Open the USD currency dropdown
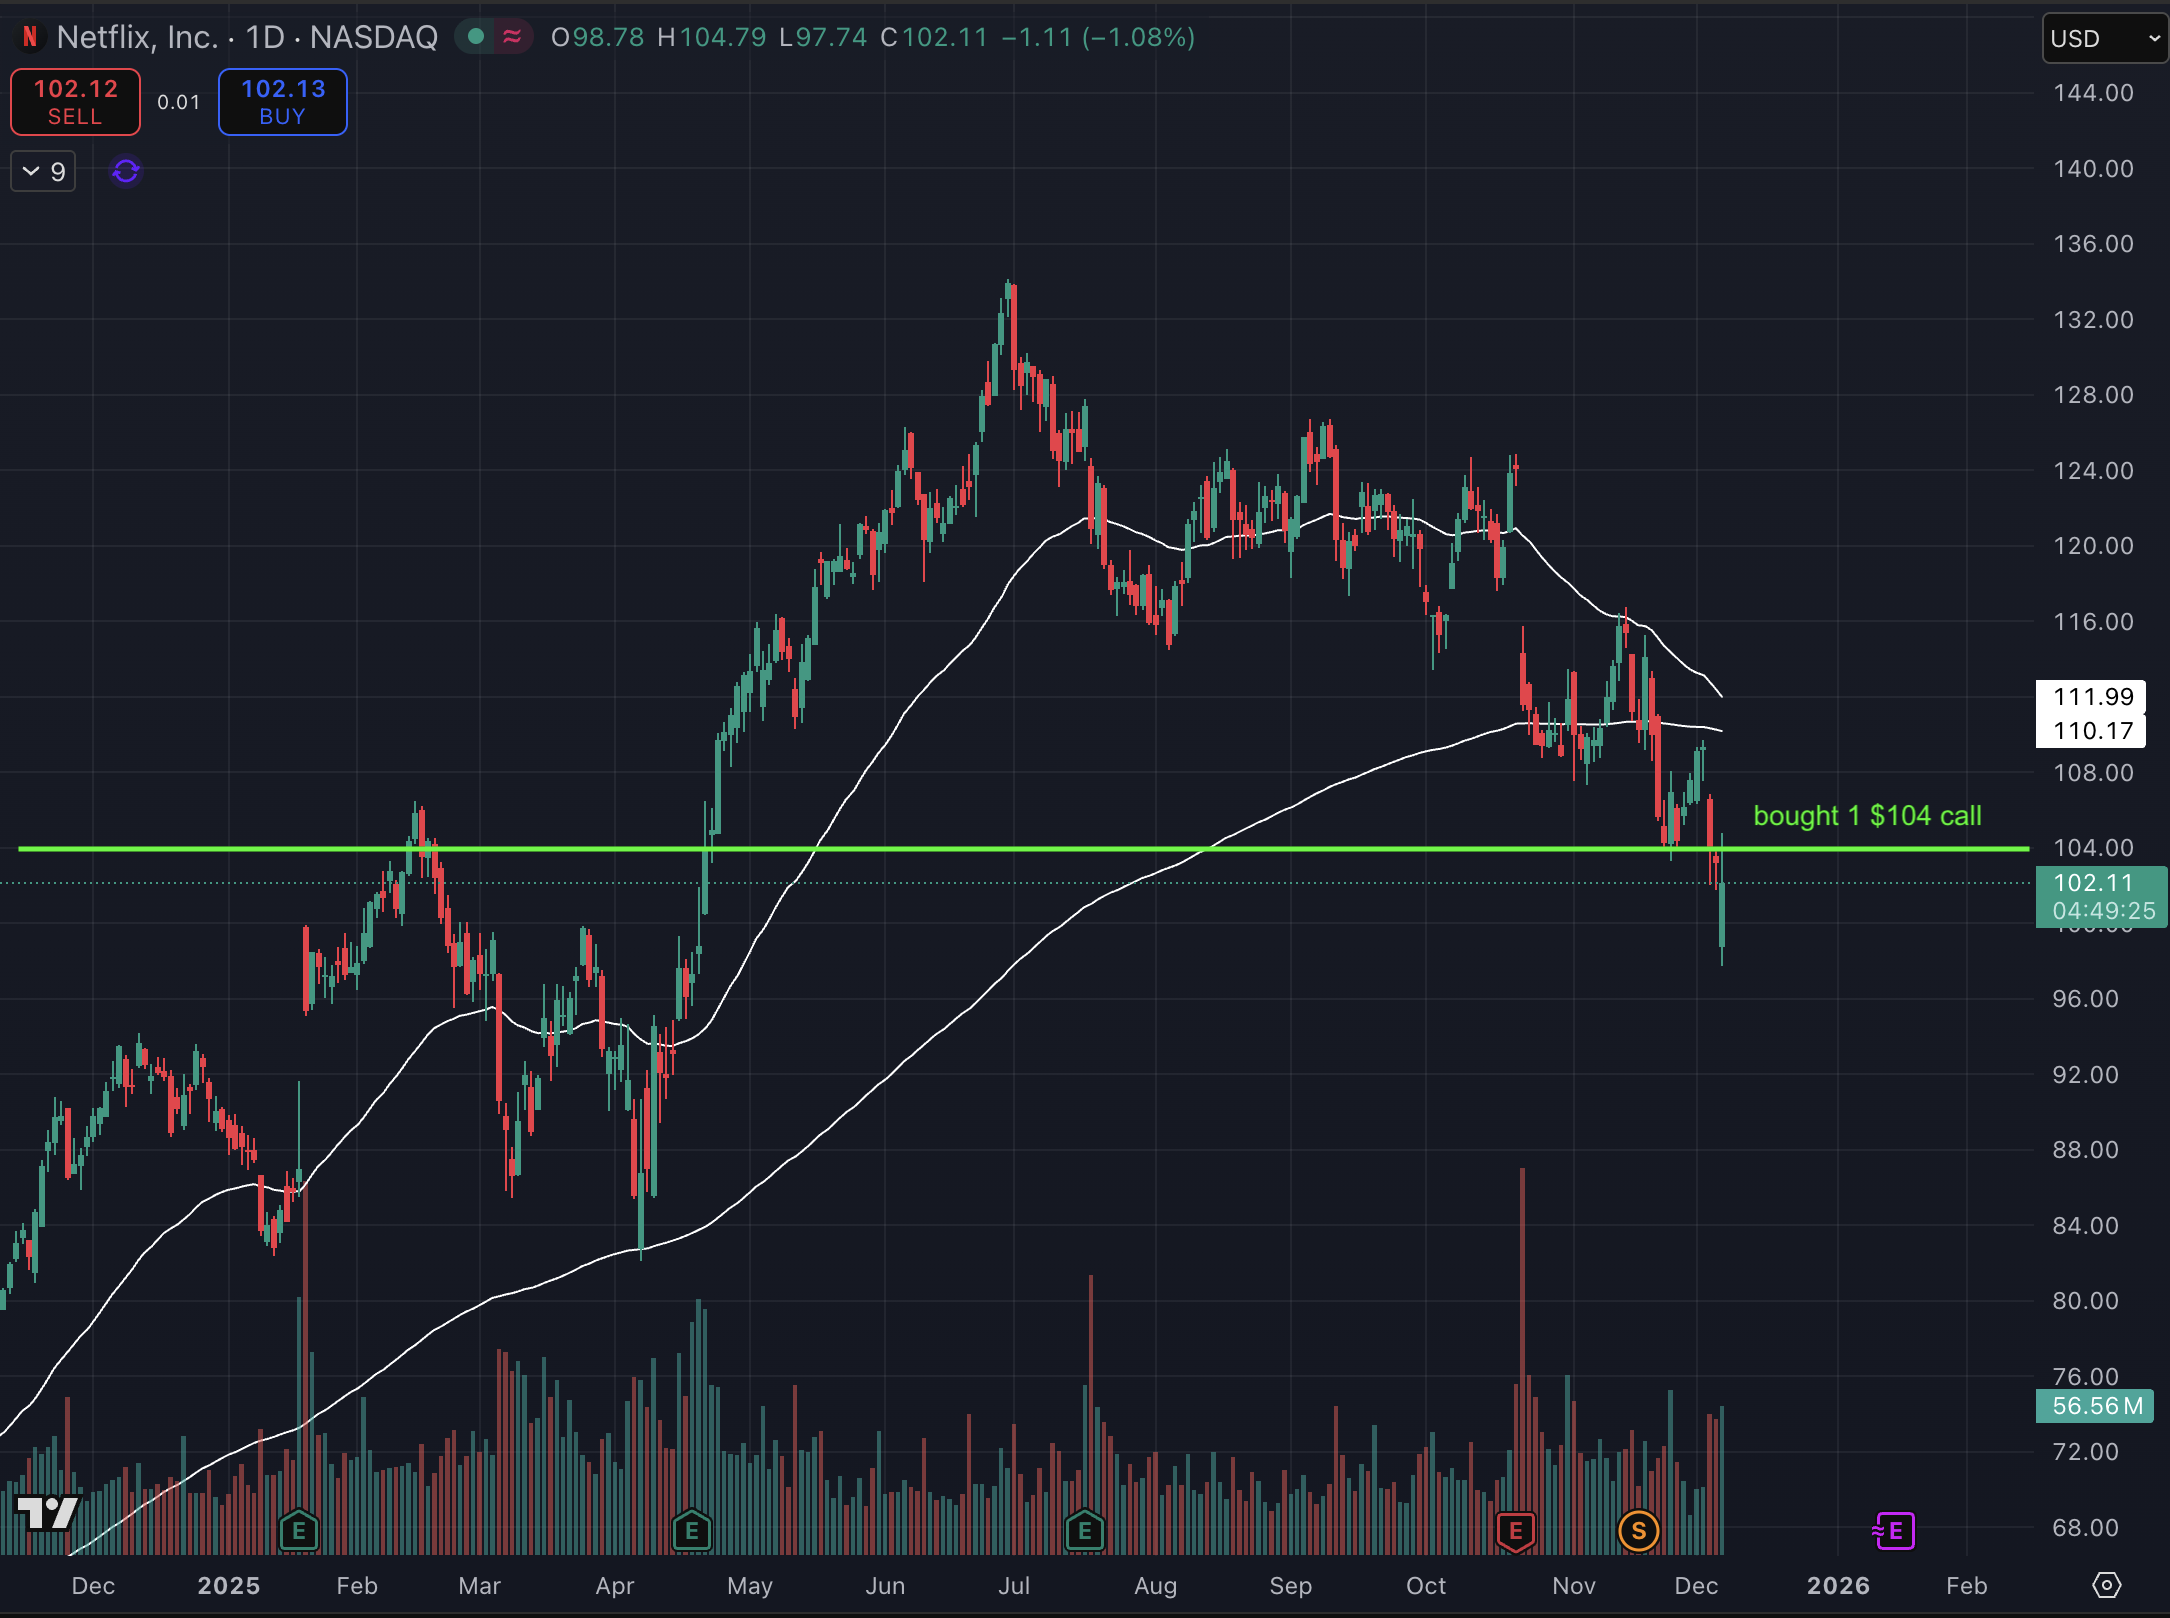Screen dimensions: 2170x1618 (x=2104, y=38)
